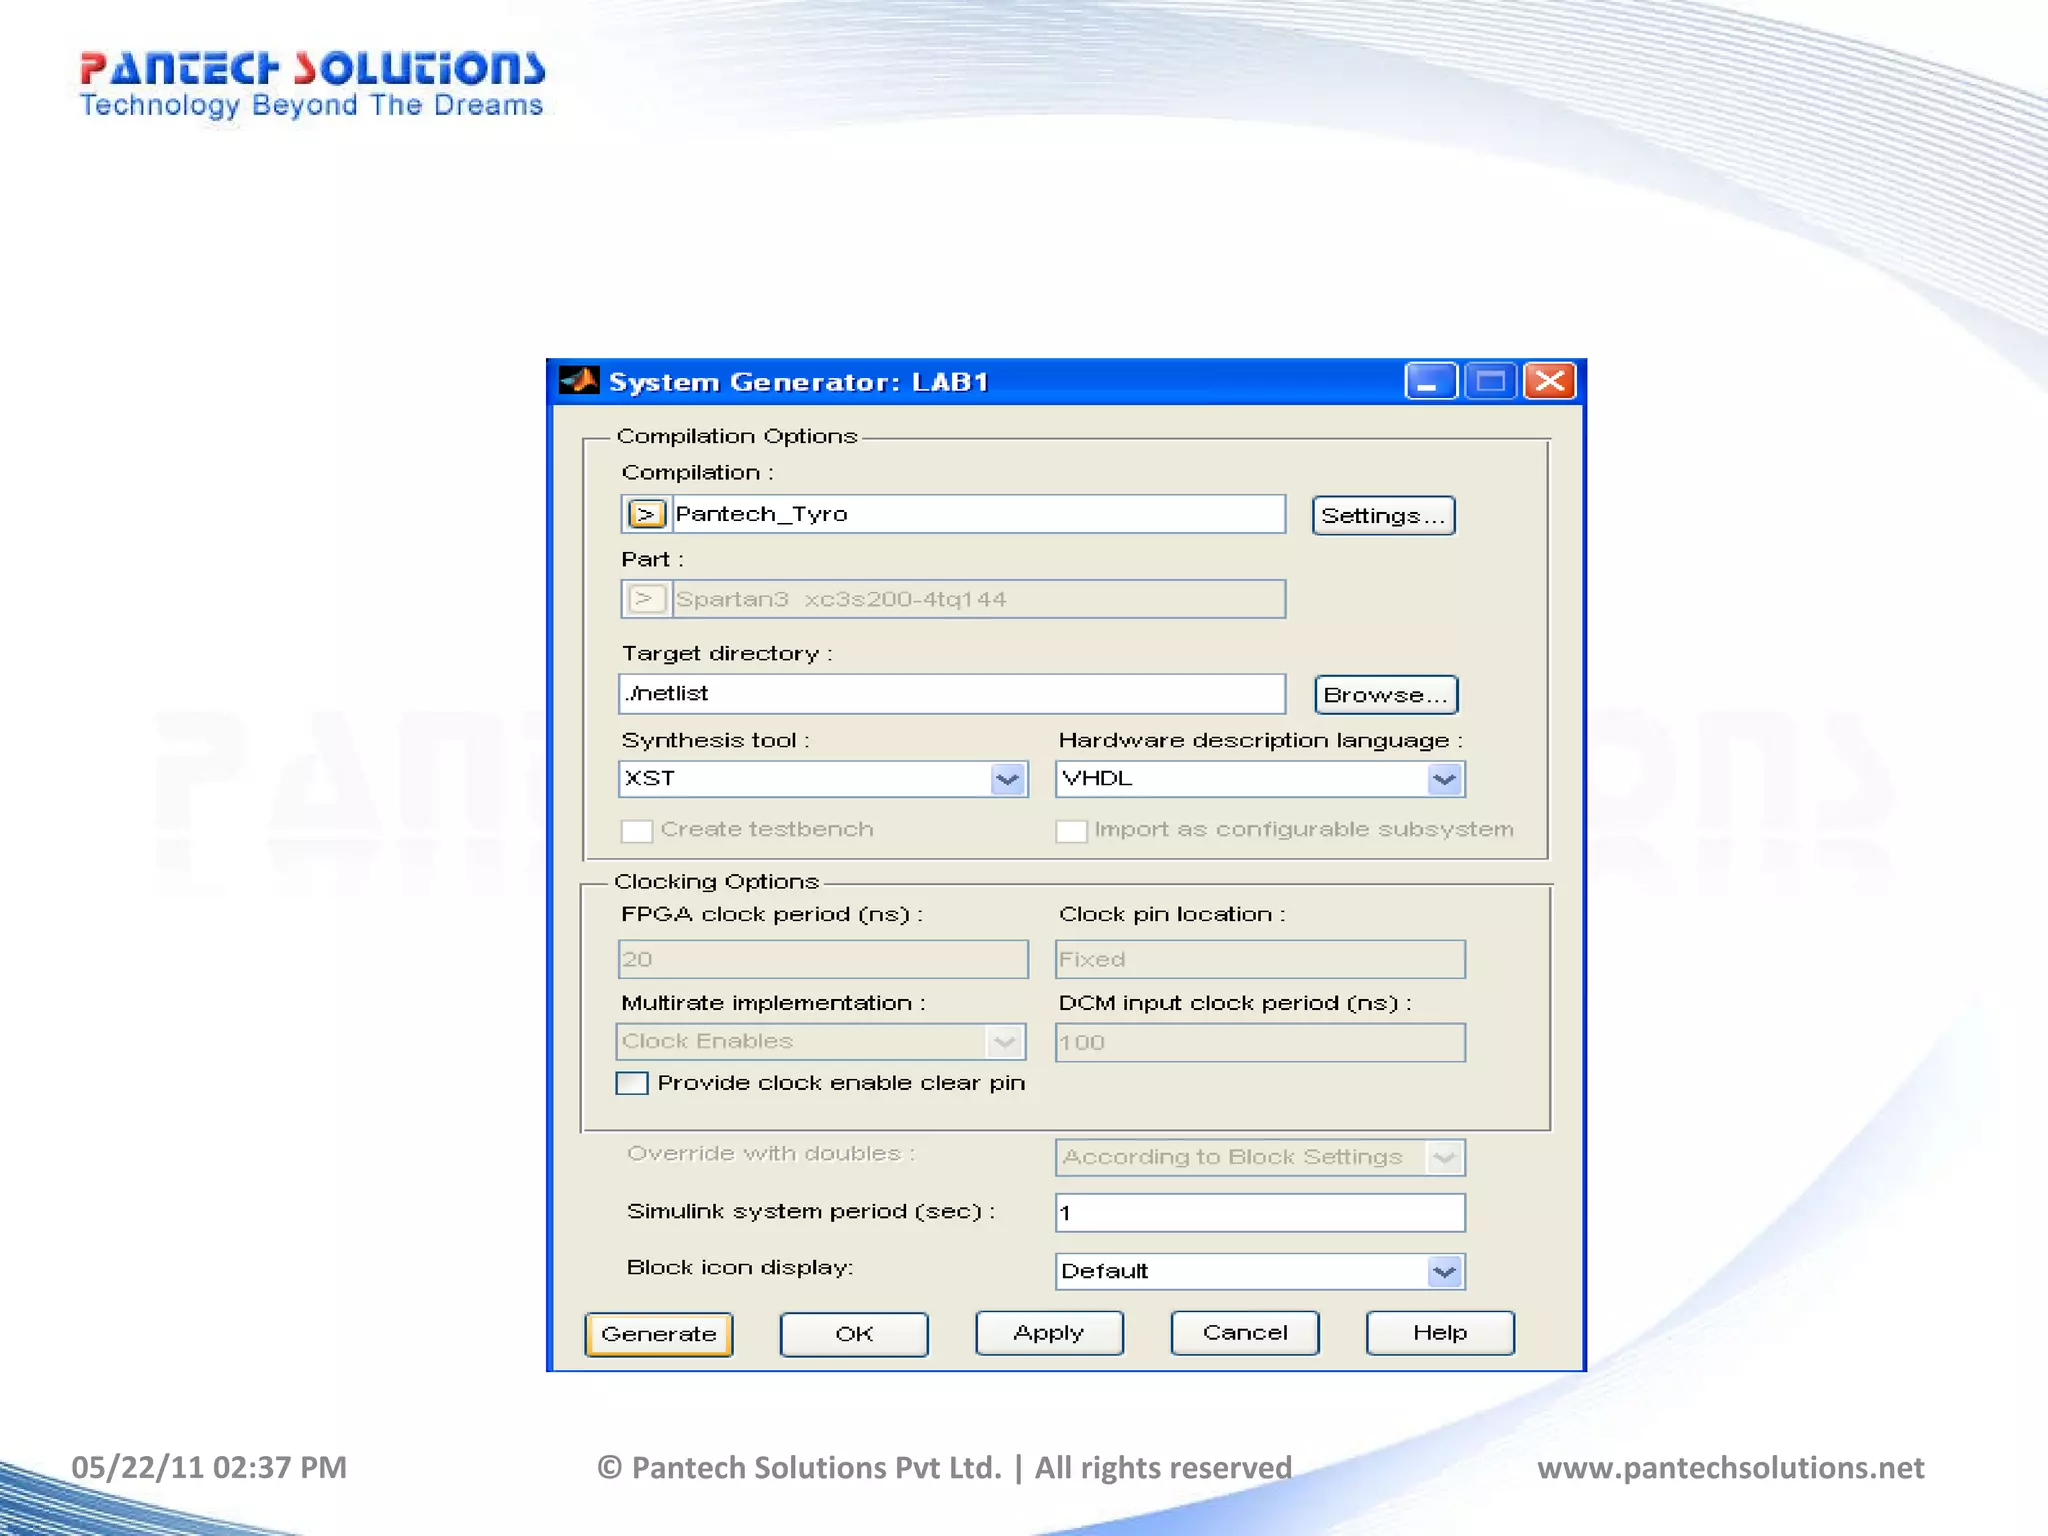Open Help for System Generator
The image size is (2048, 1536).
click(1440, 1333)
